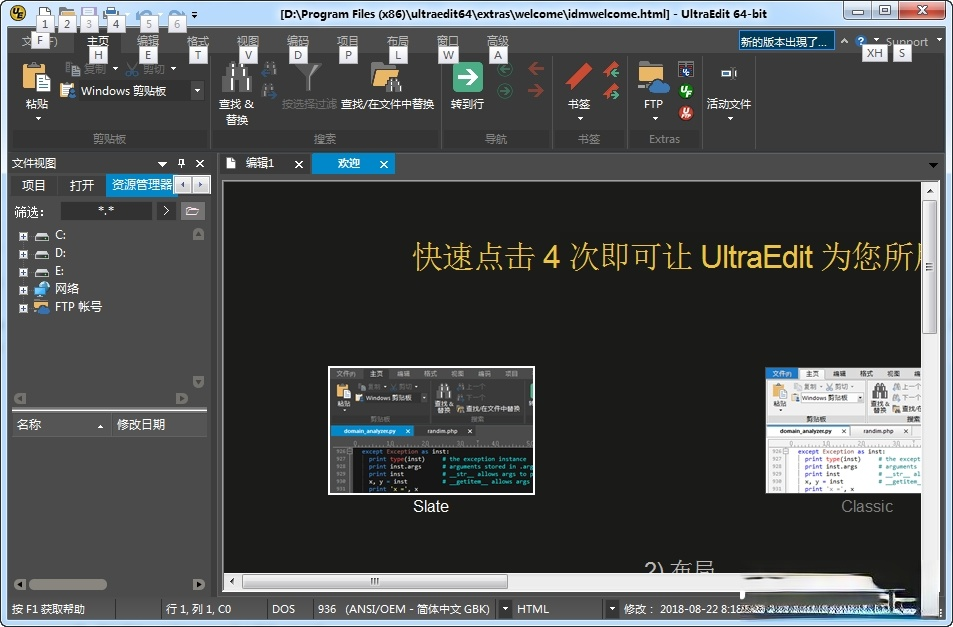Click the green 转到行 arrow icon

click(x=467, y=78)
